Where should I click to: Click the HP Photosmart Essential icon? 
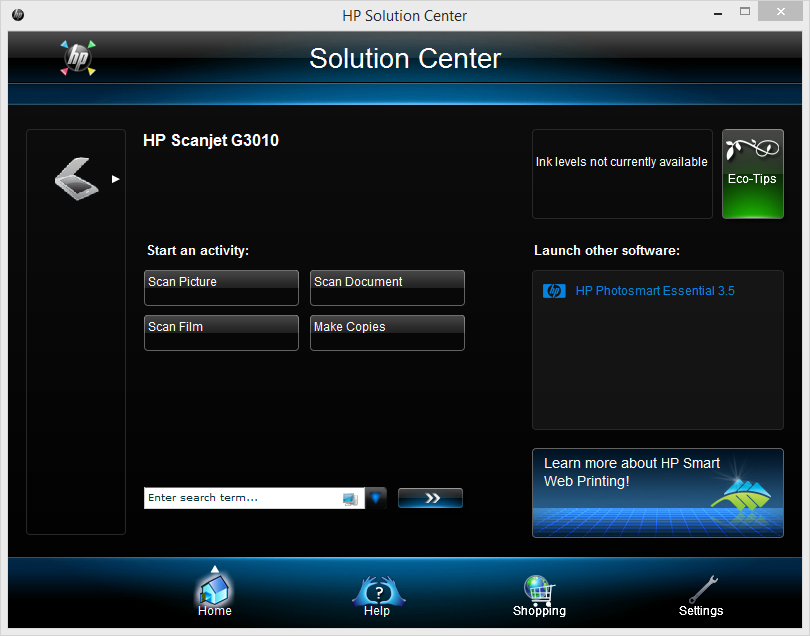coord(554,291)
